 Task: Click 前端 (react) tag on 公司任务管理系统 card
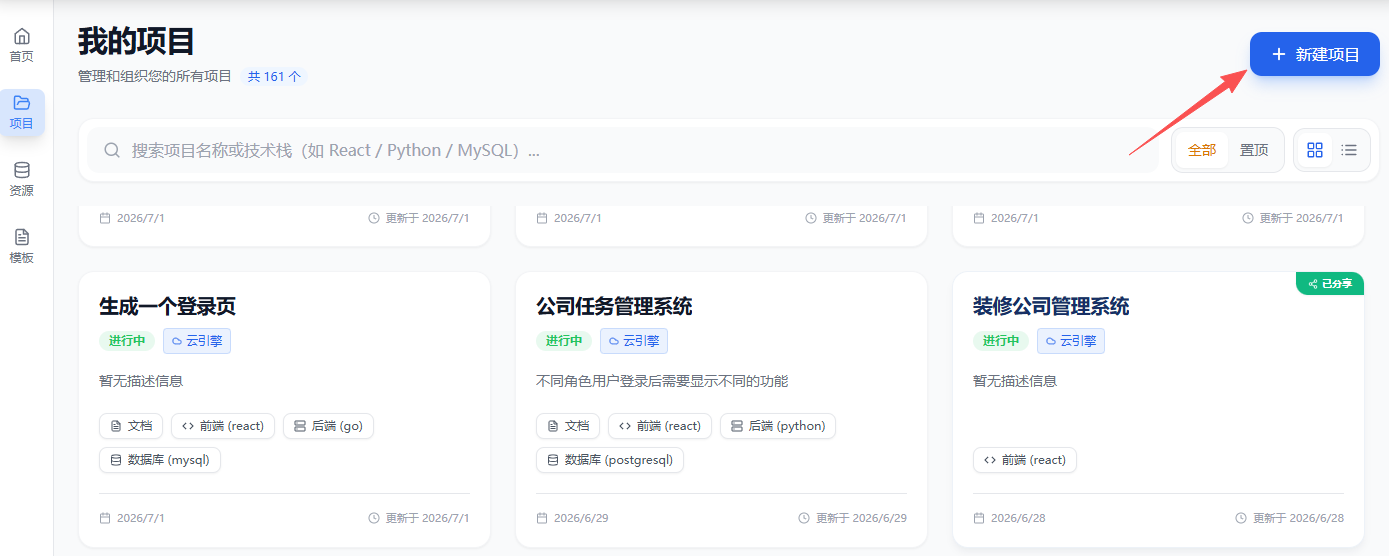660,426
